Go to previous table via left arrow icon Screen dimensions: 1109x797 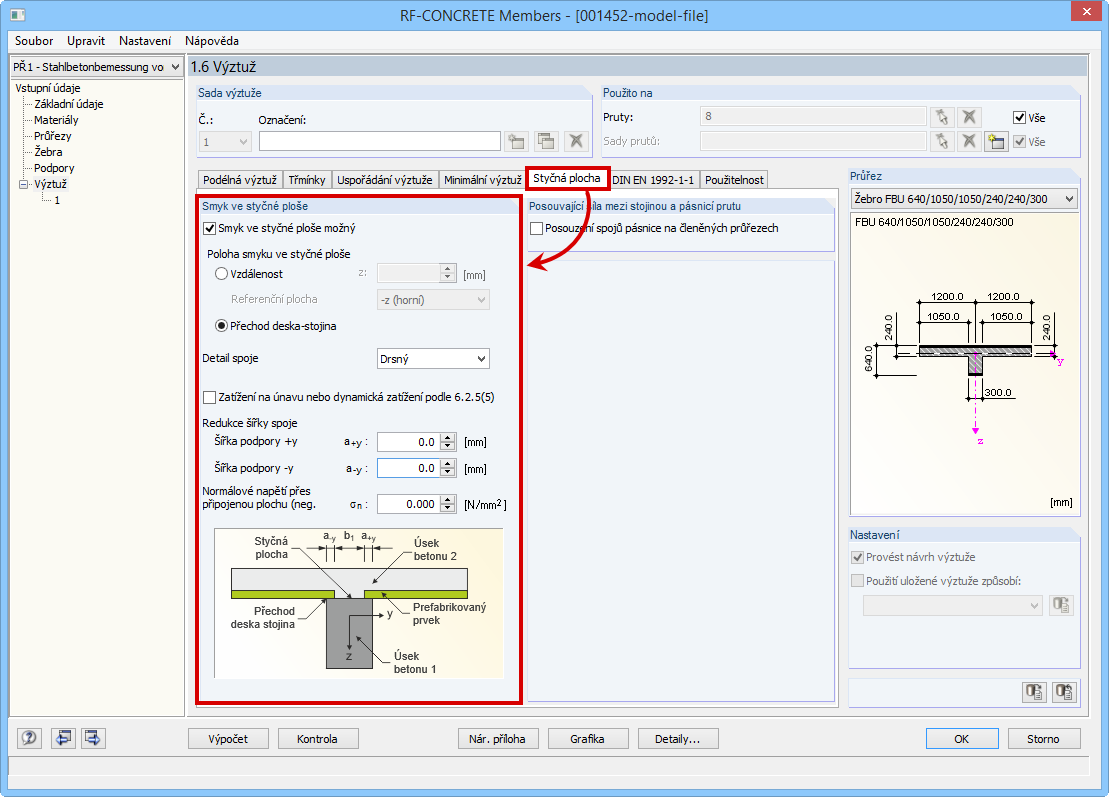[63, 738]
